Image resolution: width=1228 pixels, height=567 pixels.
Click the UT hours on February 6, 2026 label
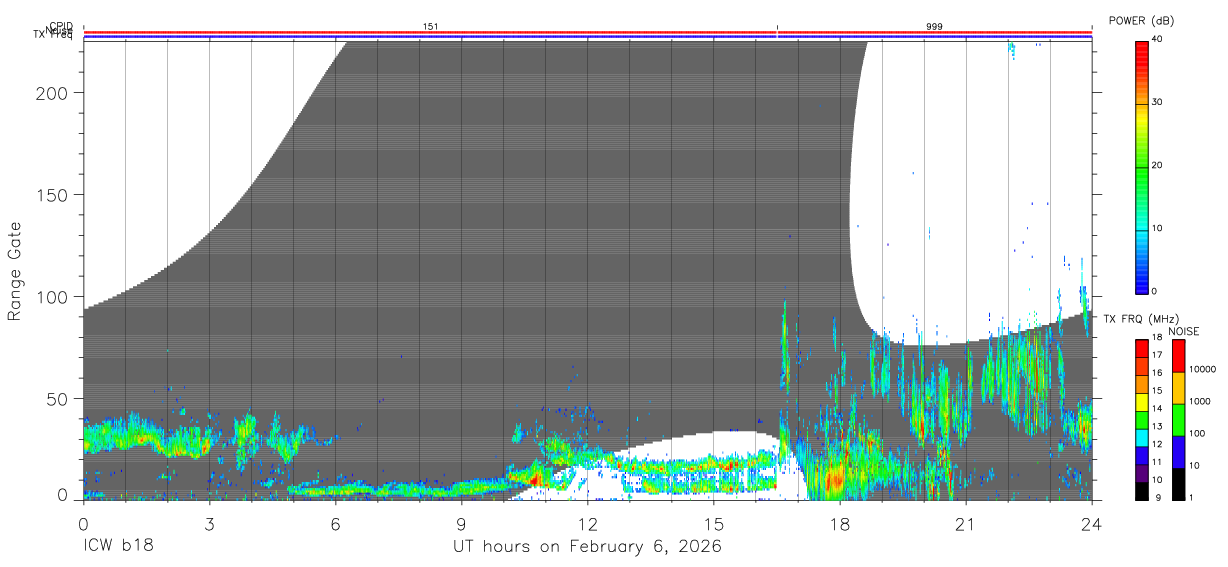[587, 547]
